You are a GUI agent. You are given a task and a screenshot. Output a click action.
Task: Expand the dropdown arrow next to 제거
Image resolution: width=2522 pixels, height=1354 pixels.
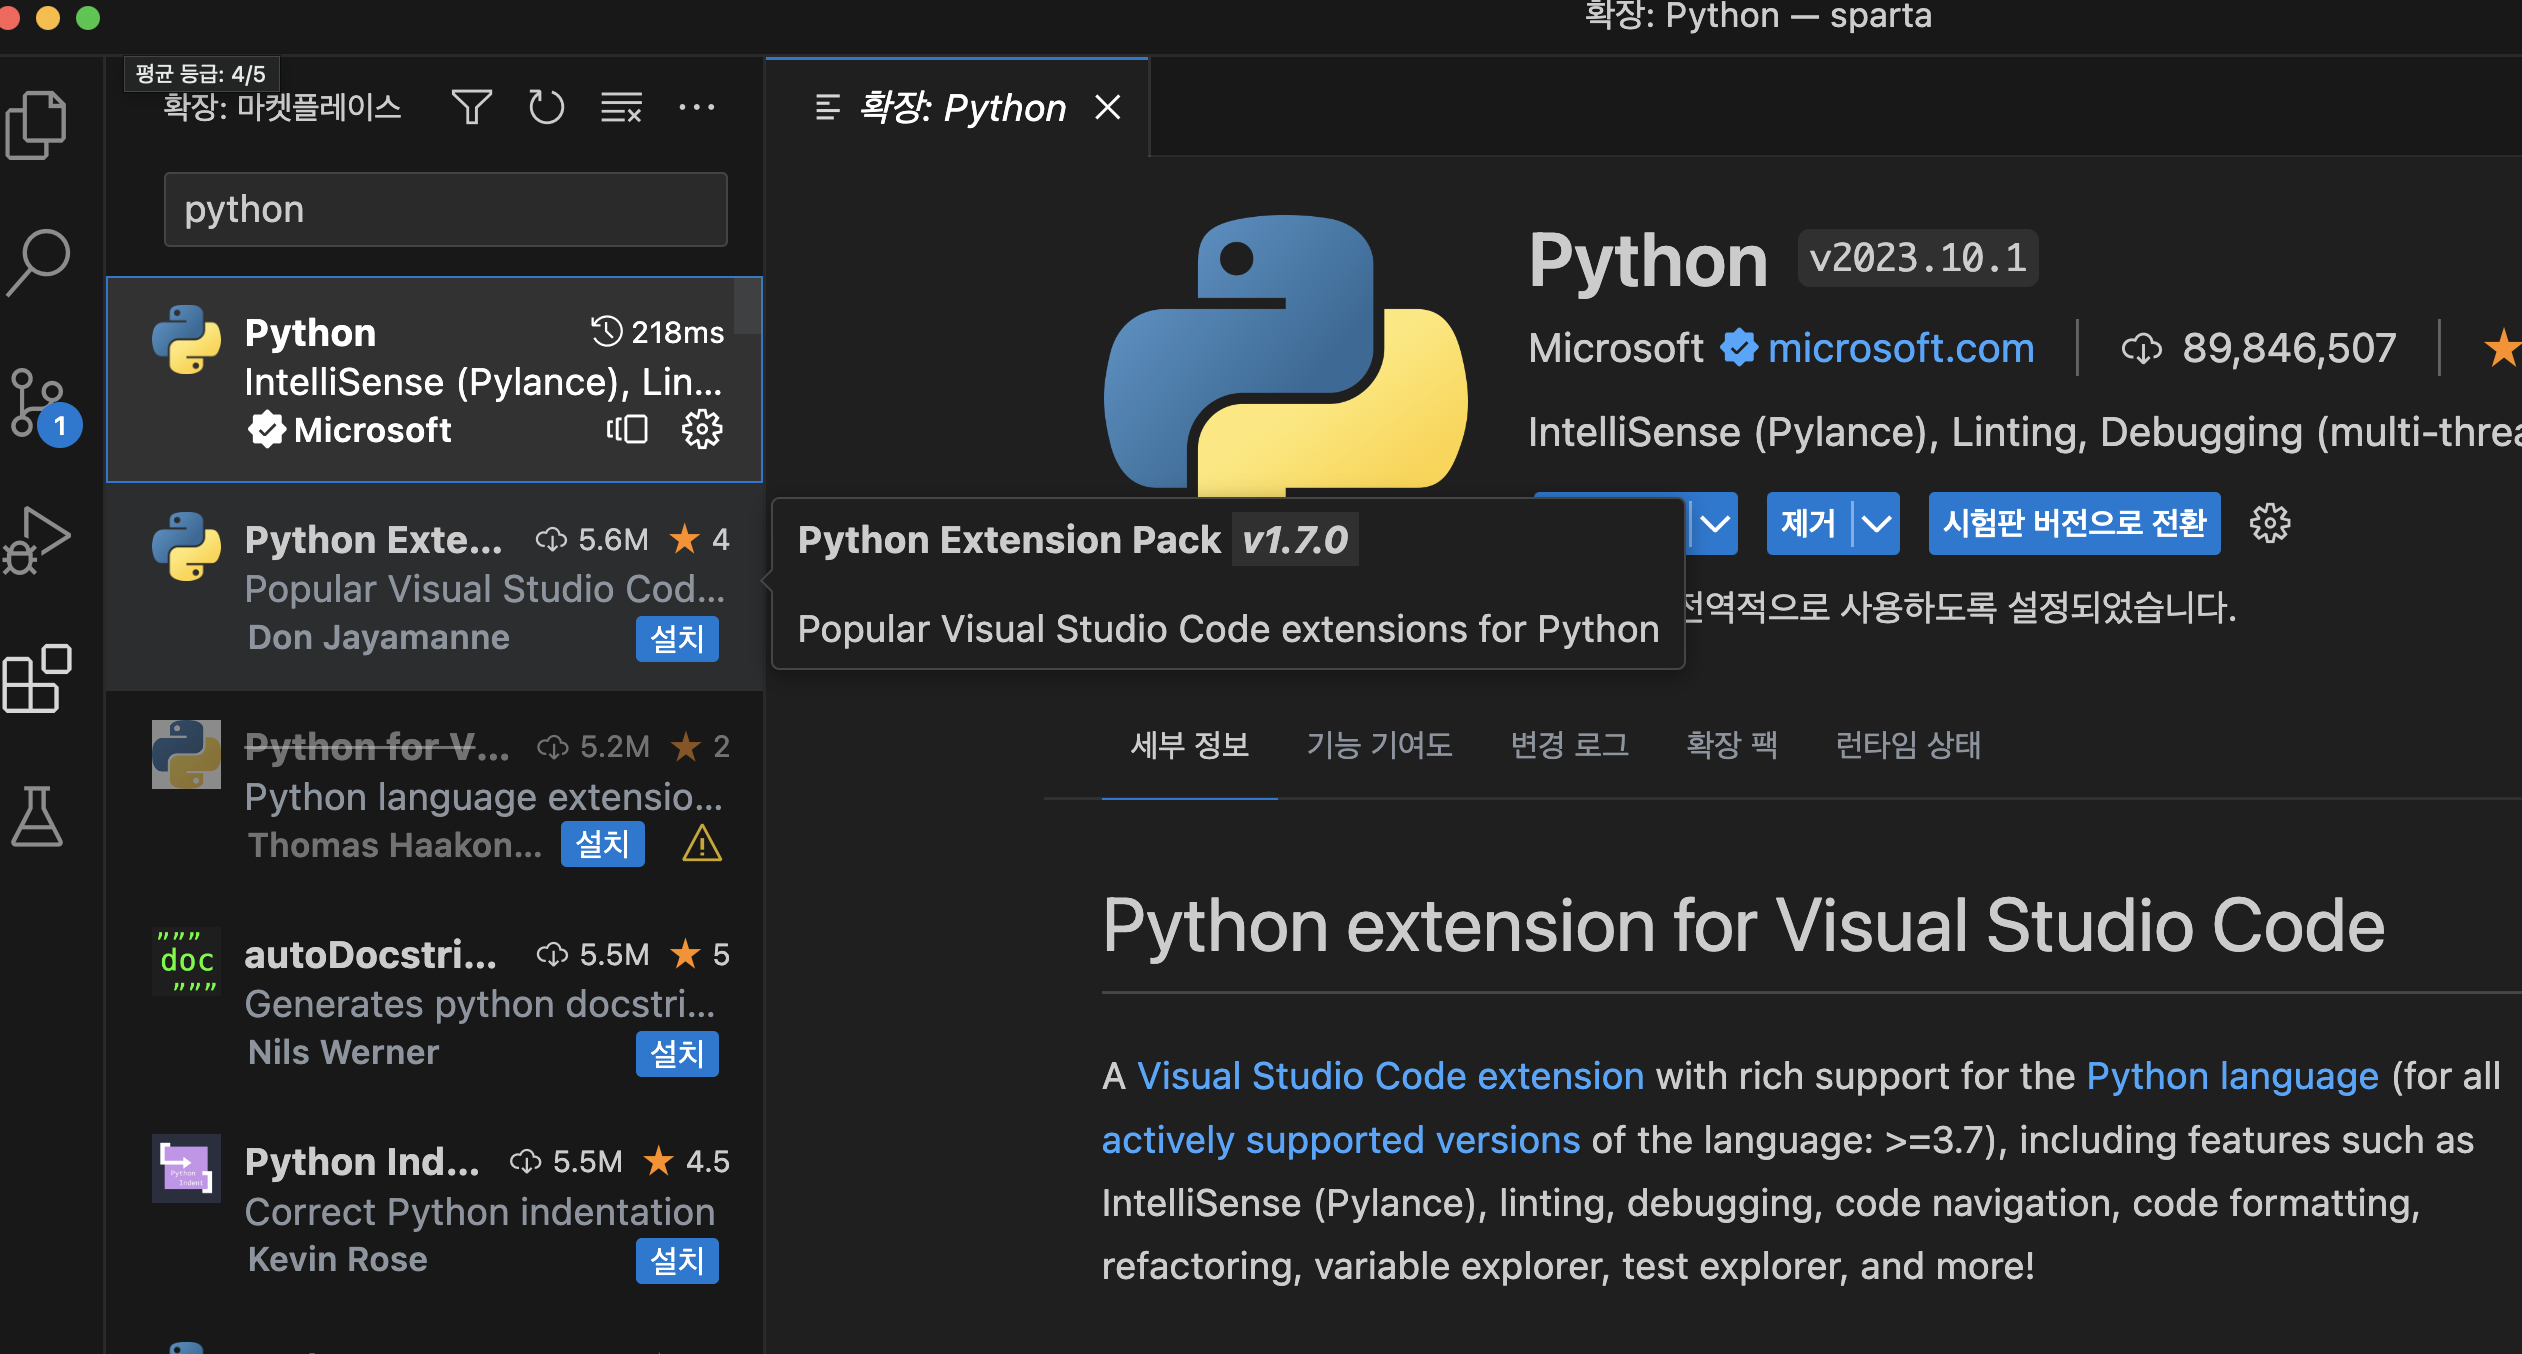click(x=1876, y=523)
